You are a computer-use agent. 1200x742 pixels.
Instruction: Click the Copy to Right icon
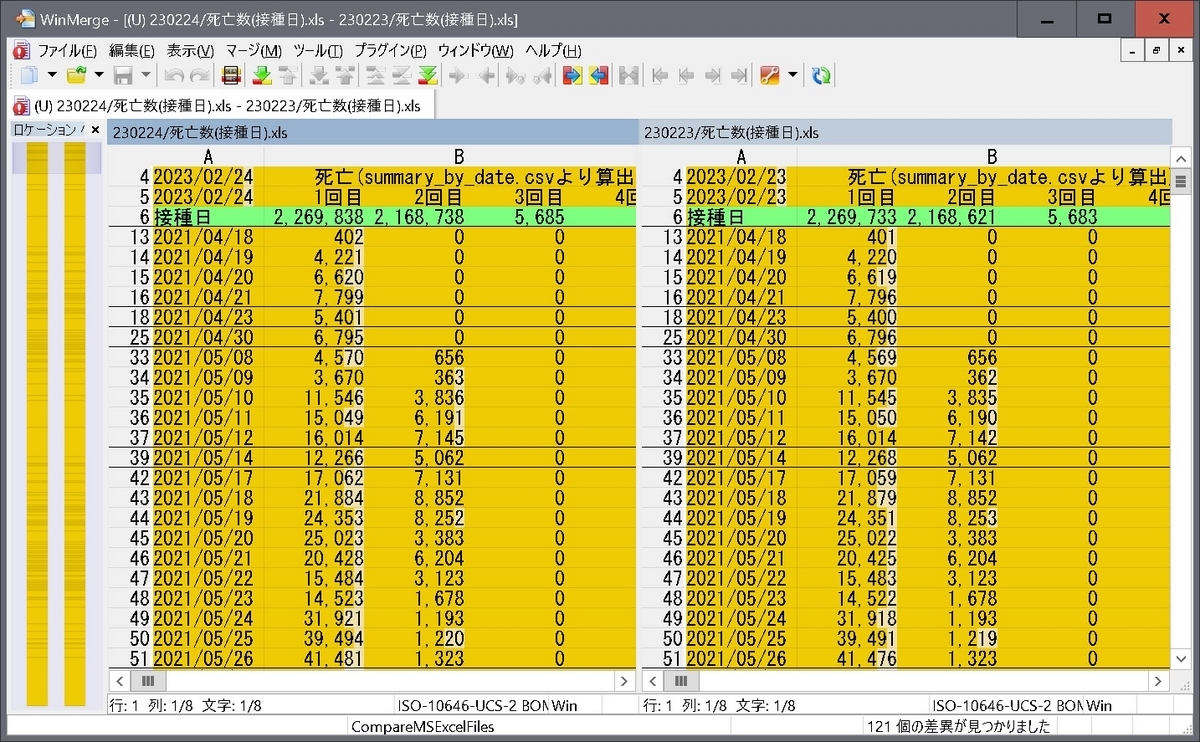tap(459, 75)
